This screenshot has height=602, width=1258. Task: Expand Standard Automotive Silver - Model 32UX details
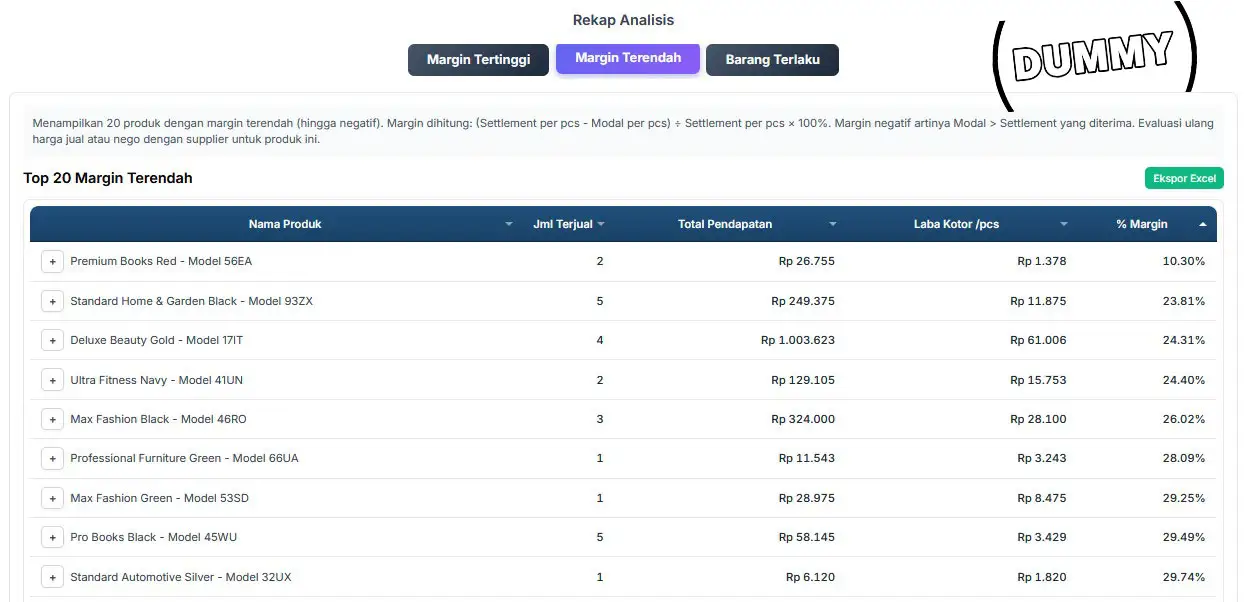coord(52,576)
